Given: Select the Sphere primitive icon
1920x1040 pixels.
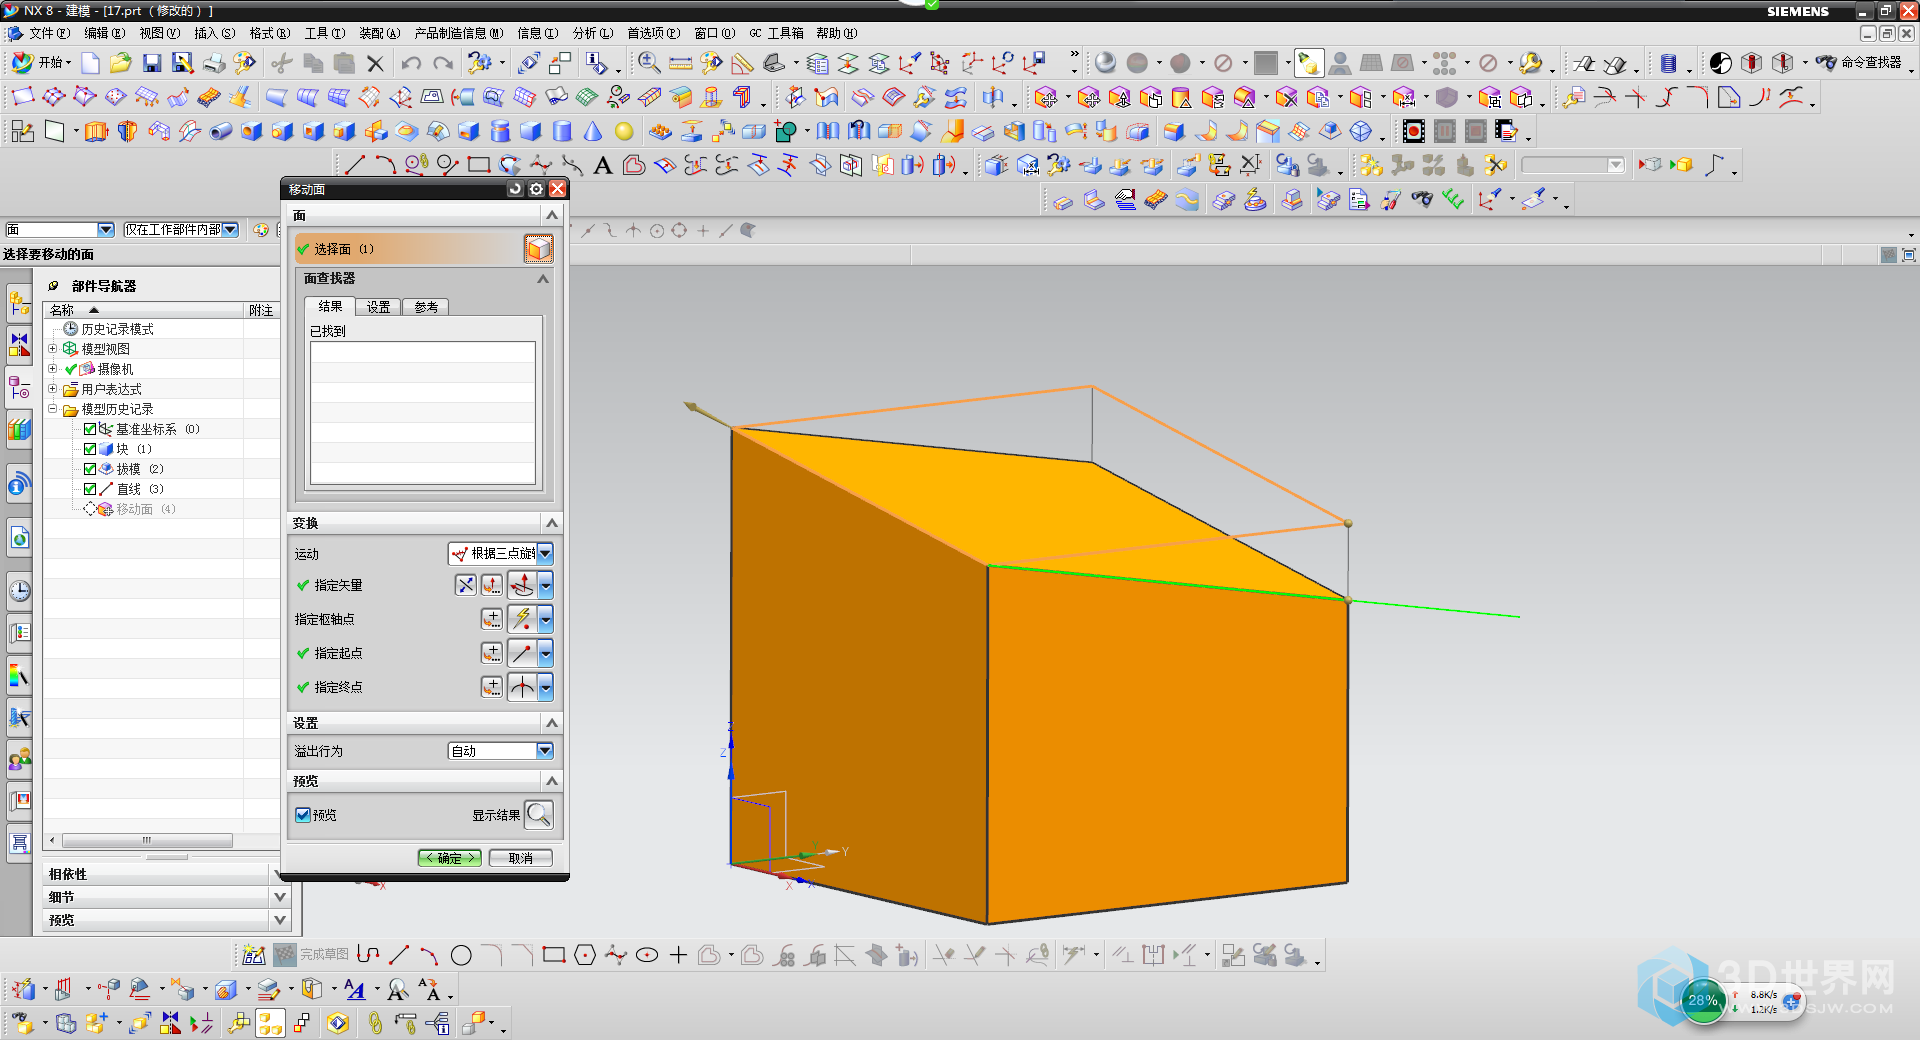Looking at the screenshot, I should coord(624,131).
